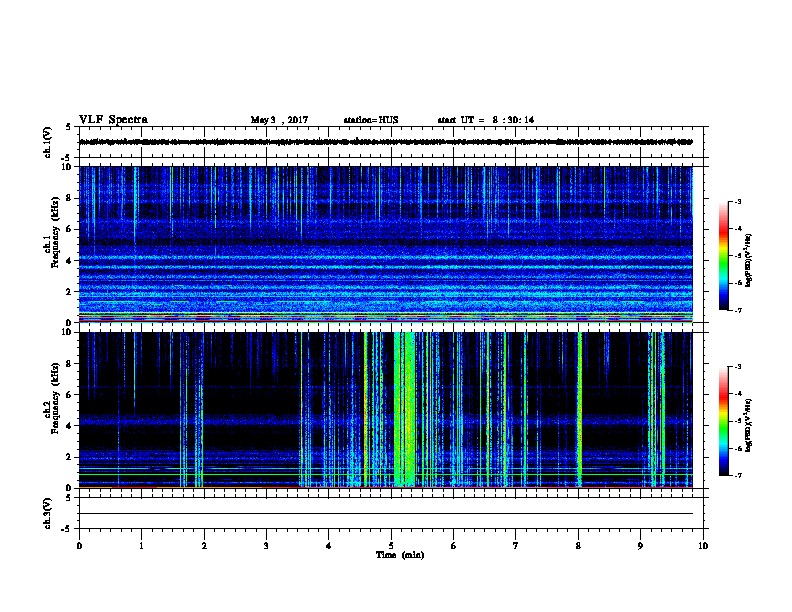
Task: Click the ch.1 blue spectrogram panel
Action: click(386, 244)
